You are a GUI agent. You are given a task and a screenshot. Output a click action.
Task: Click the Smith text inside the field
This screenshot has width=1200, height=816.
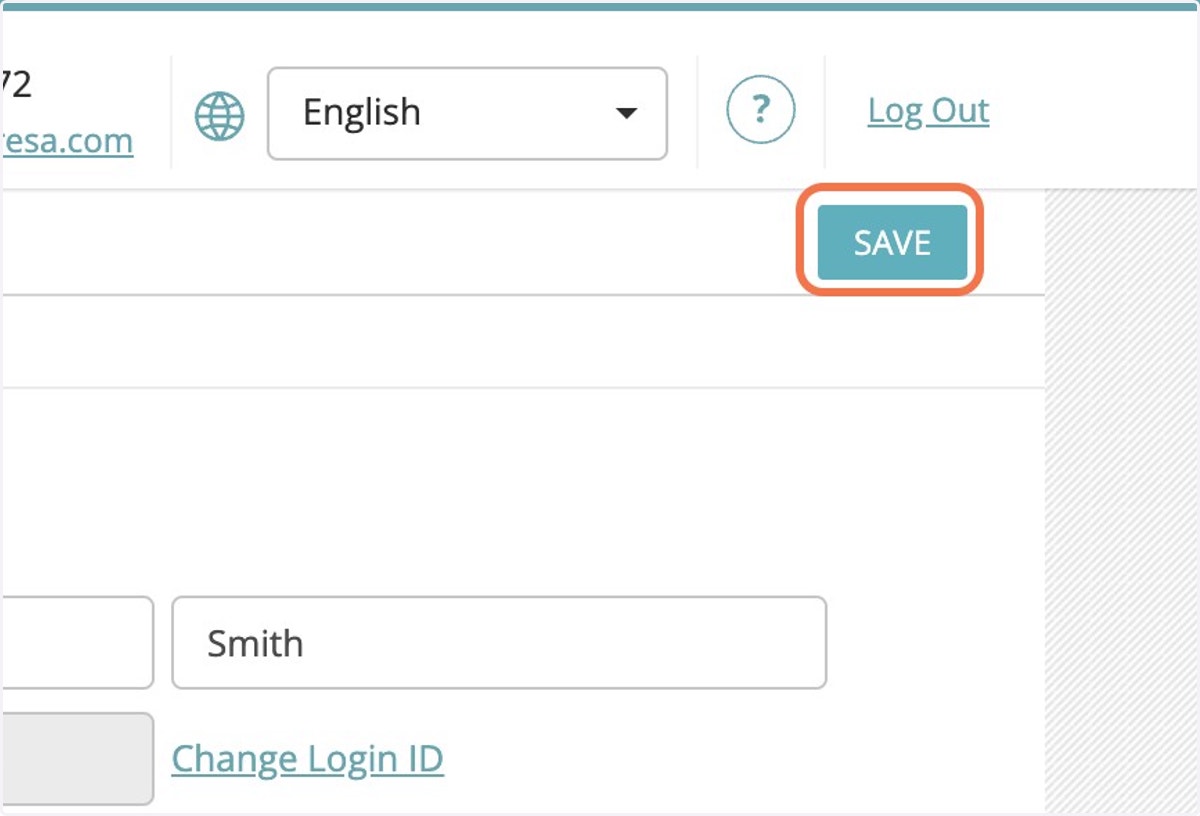(x=255, y=643)
